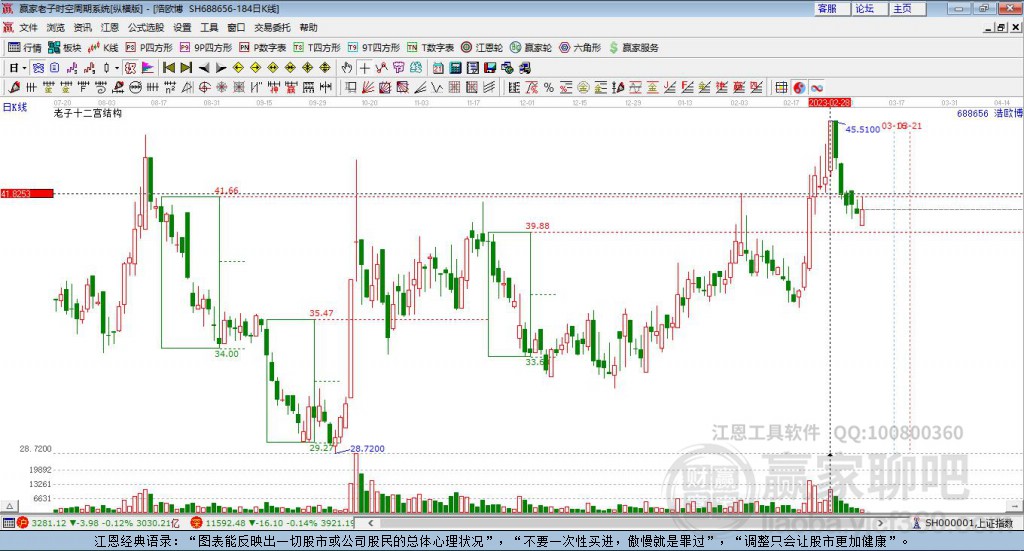Screen dimensions: 1024x551
Task: Open 赢家服务 service page
Action: click(633, 48)
